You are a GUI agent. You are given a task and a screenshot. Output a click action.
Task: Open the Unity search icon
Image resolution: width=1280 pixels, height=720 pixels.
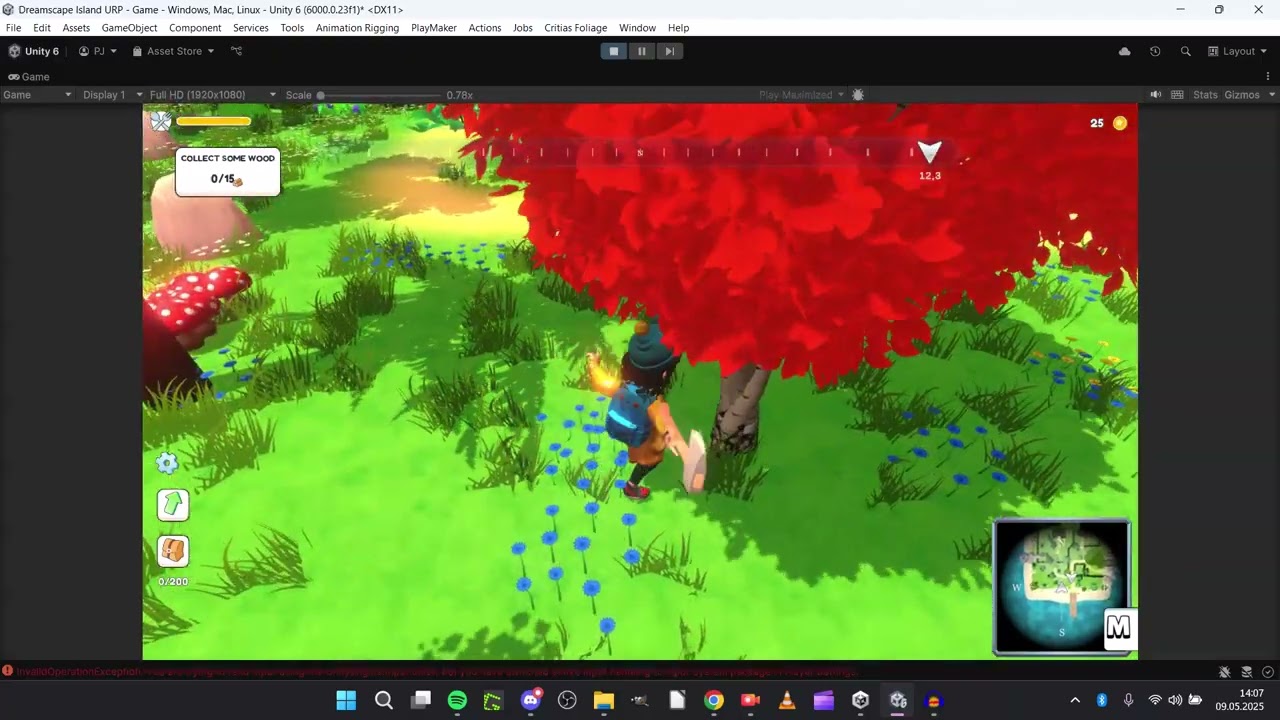coord(1186,51)
